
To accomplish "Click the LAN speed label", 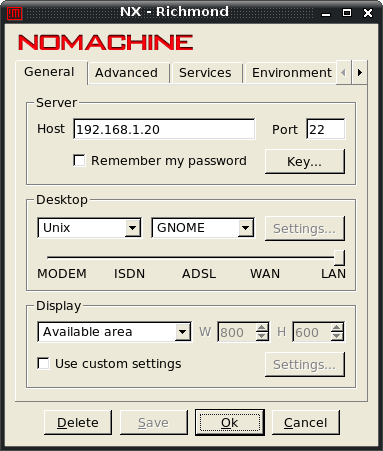I will click(x=333, y=274).
